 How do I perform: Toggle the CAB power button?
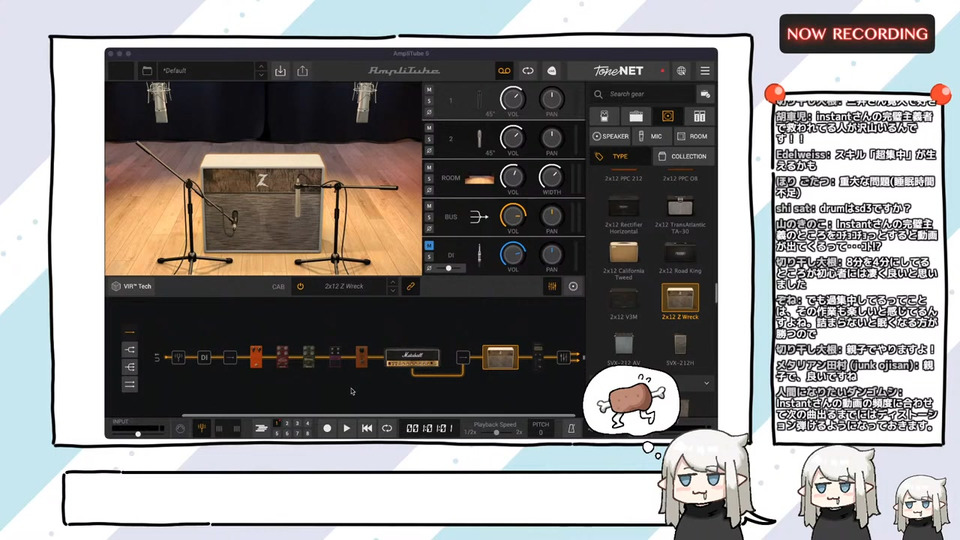coord(300,287)
